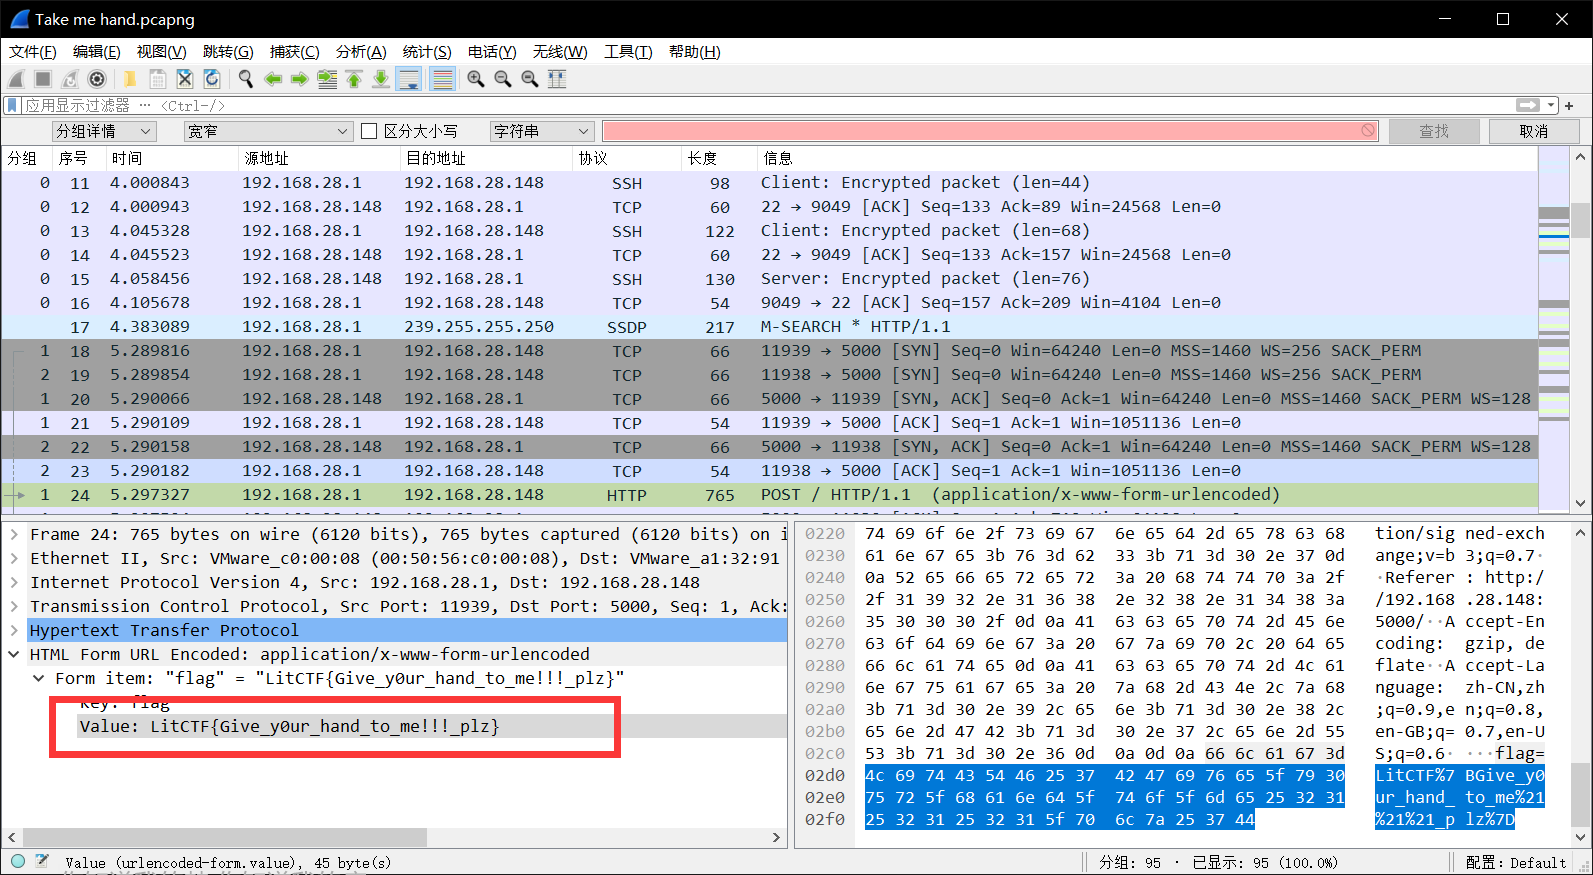Go forward to next packet arrow
This screenshot has height=875, width=1593.
point(300,79)
